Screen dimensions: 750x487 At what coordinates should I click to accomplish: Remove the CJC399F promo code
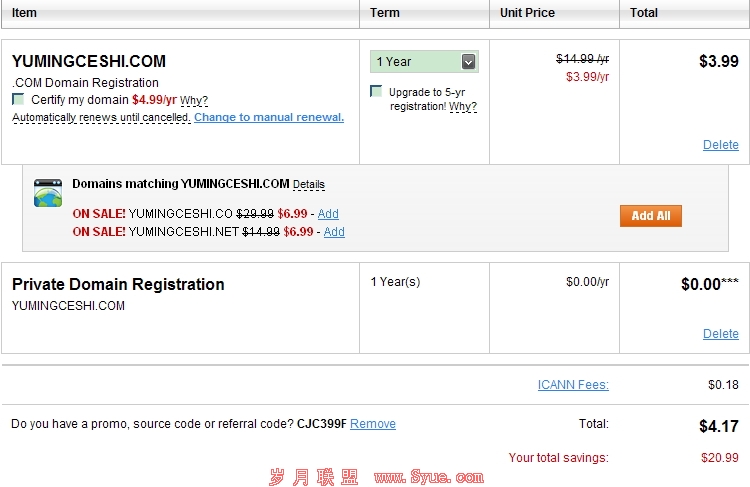[x=373, y=424]
